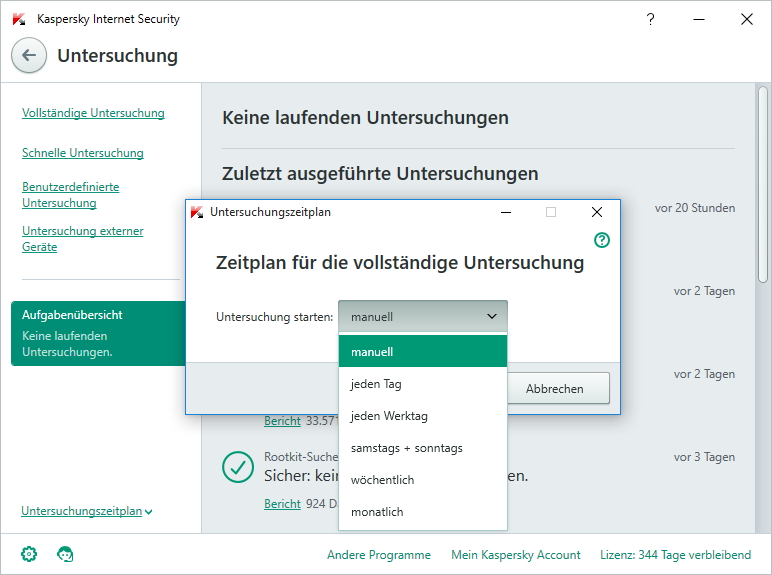Expand the Untersuchungszeitplan link chevron
This screenshot has width=772, height=575.
[x=149, y=512]
